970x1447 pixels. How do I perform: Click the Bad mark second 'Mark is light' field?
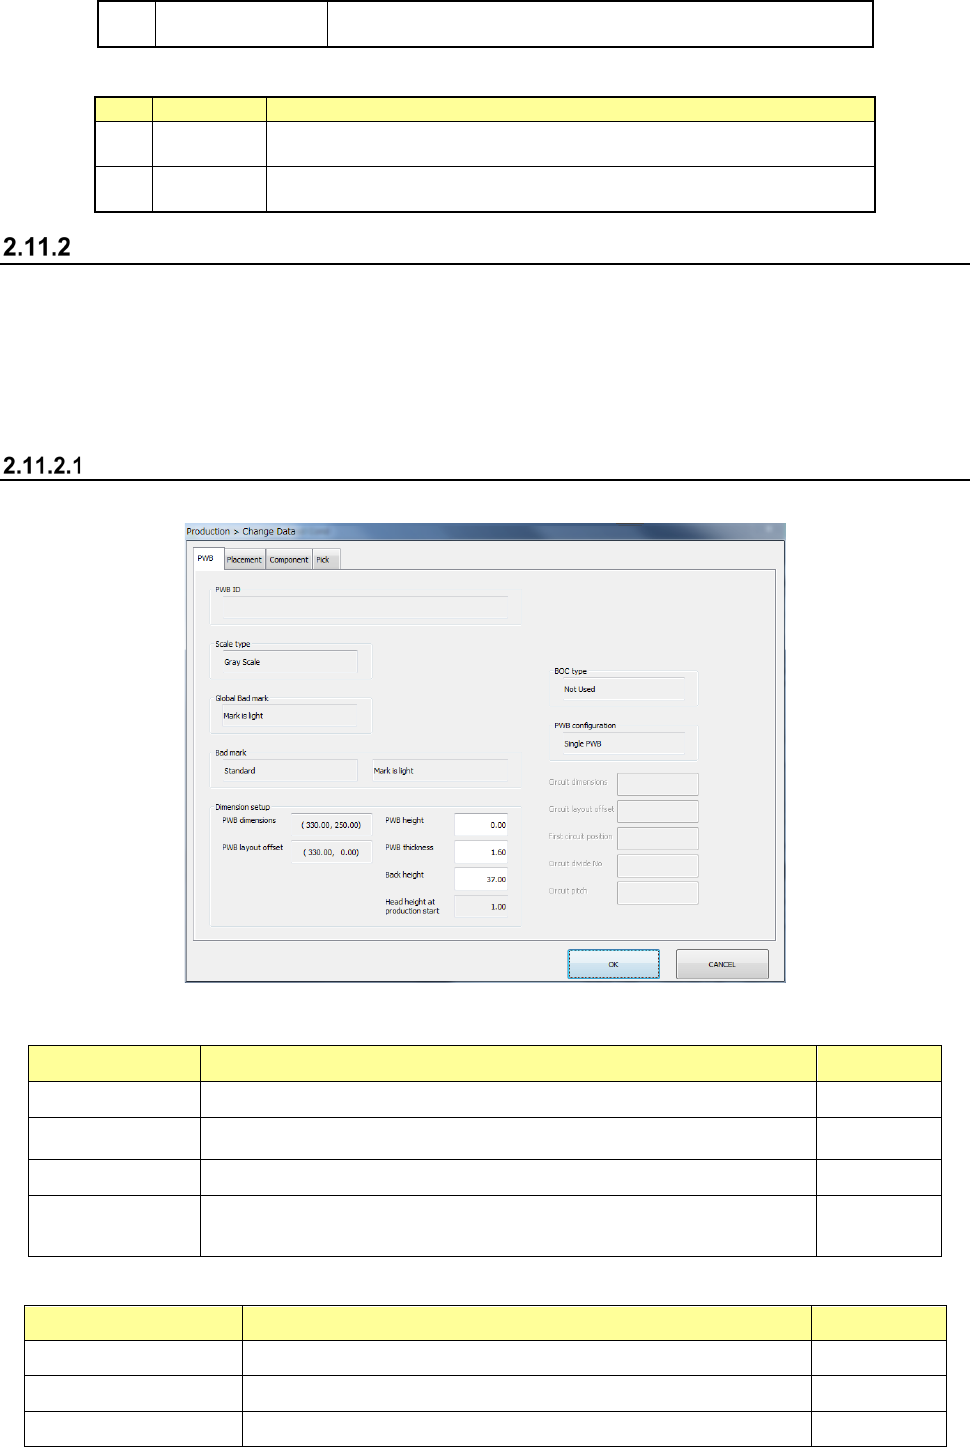tap(440, 771)
